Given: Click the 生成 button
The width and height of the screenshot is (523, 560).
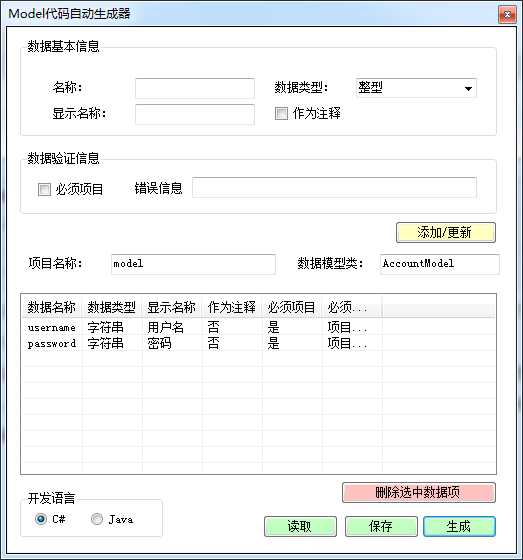Looking at the screenshot, I should (x=459, y=526).
